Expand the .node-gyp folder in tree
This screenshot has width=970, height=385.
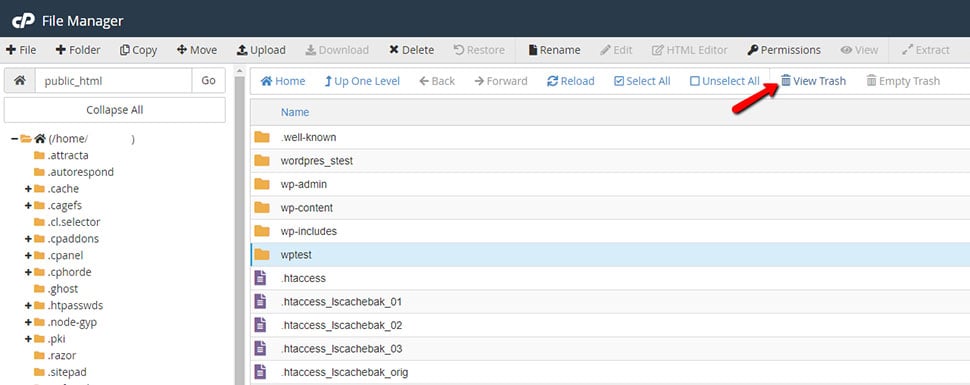(x=28, y=322)
